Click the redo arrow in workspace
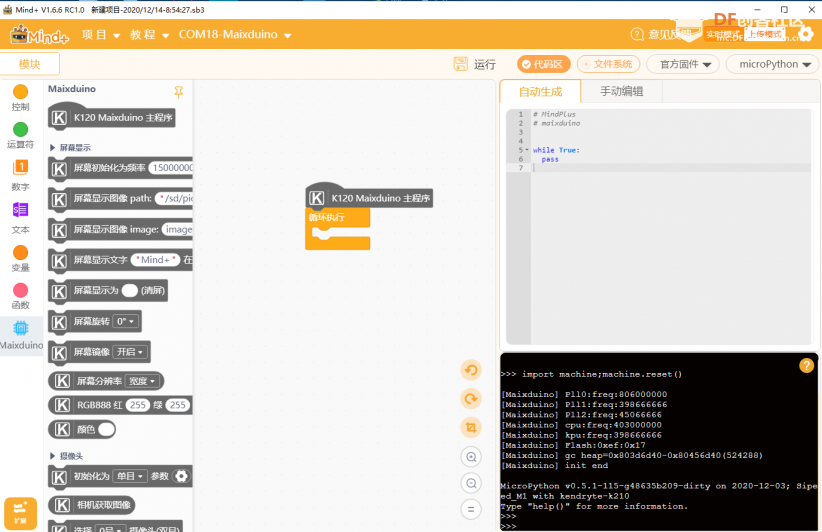 coord(471,399)
